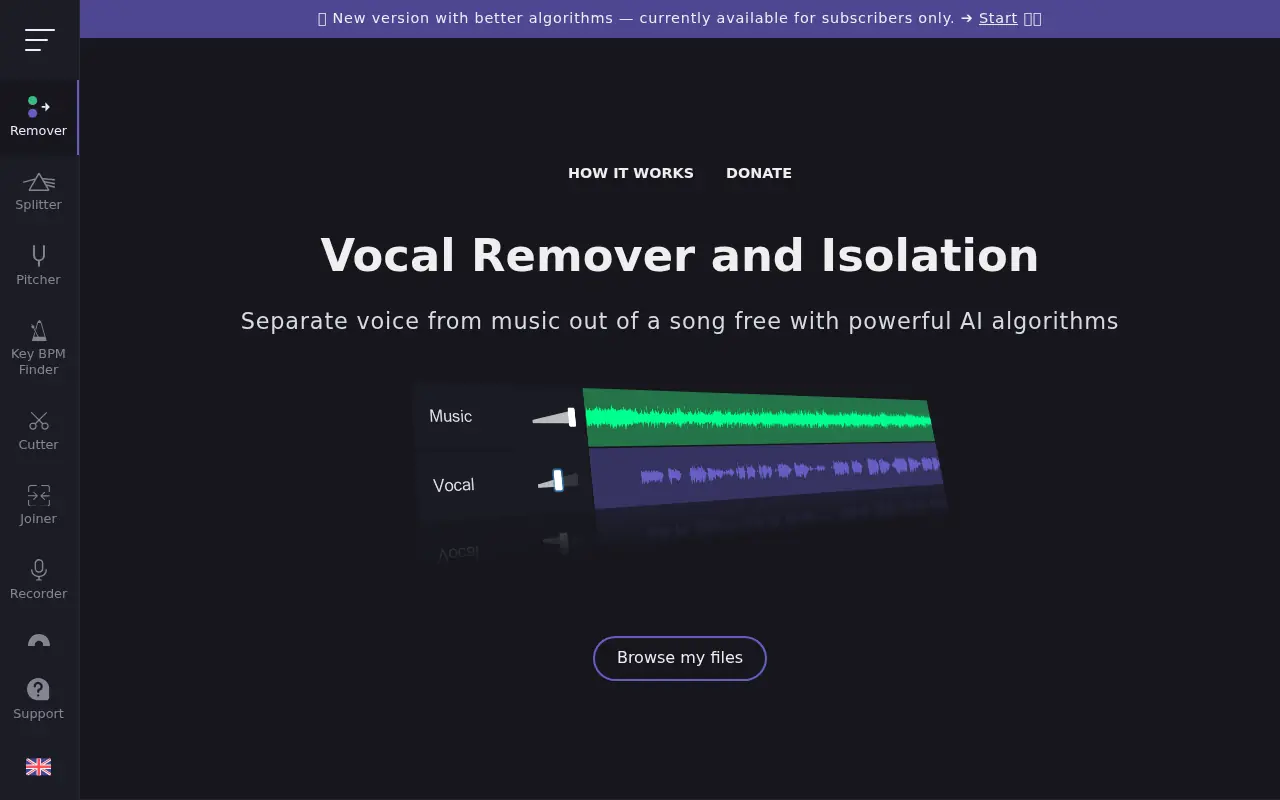Open the Remover tool in the sidebar

38,117
